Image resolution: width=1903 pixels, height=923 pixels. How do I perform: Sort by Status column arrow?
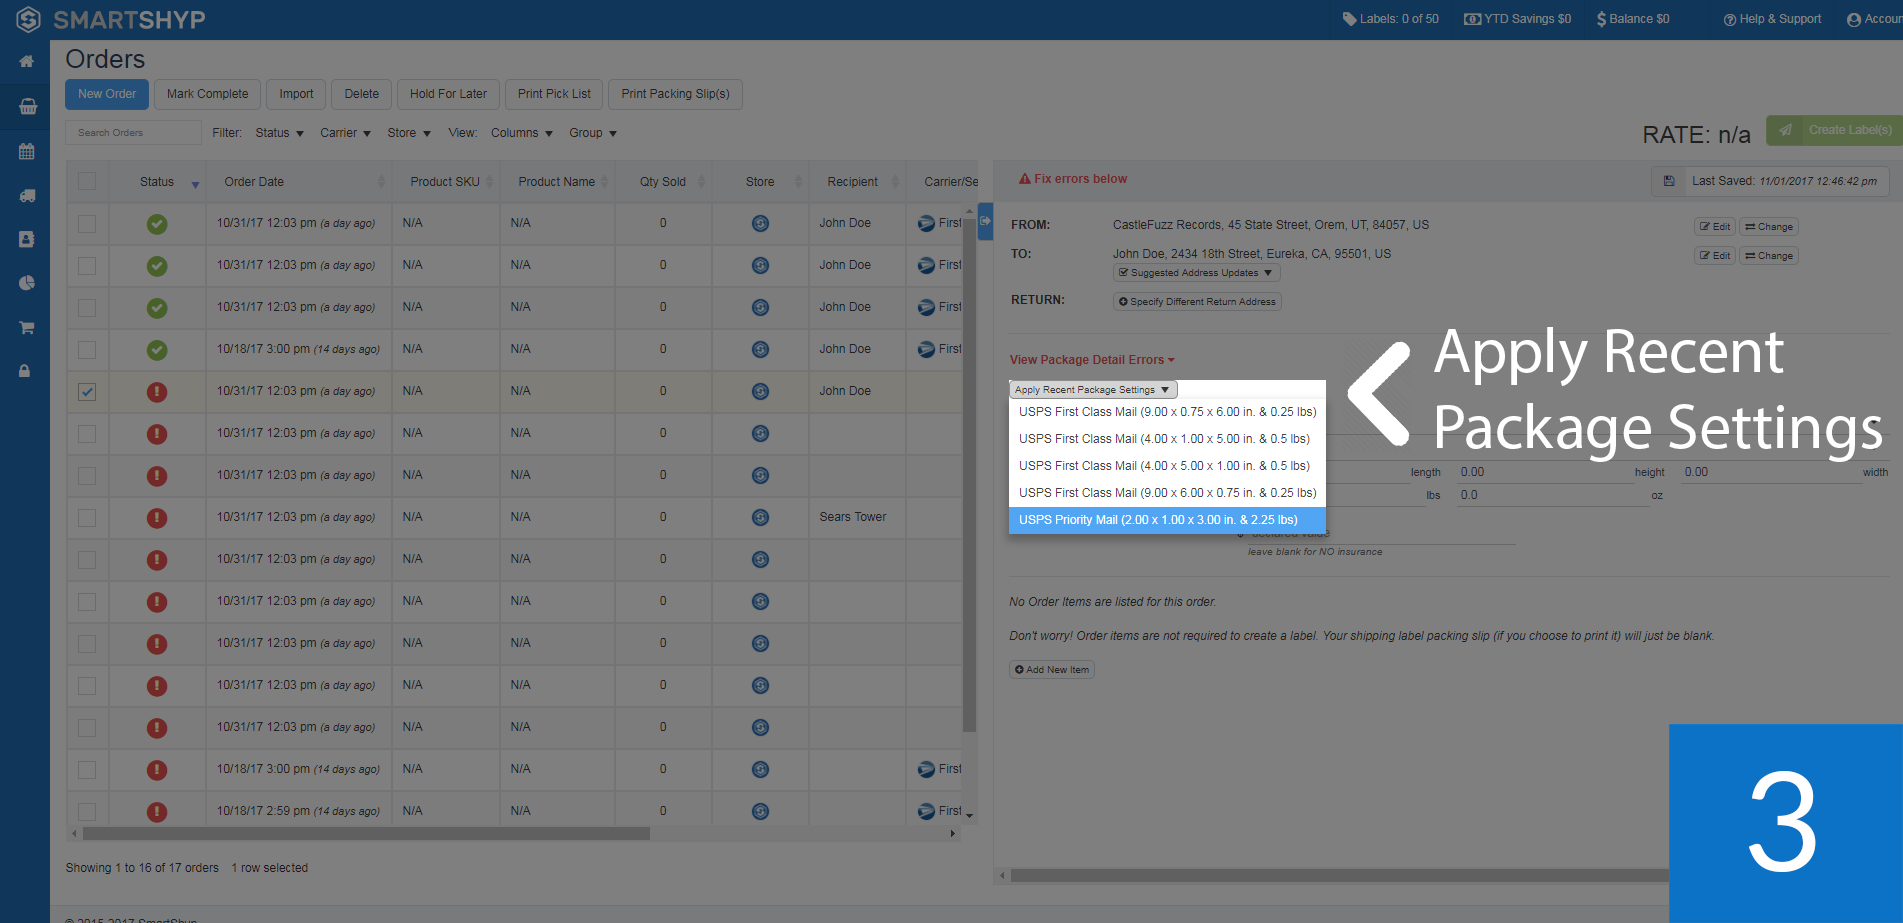[195, 184]
